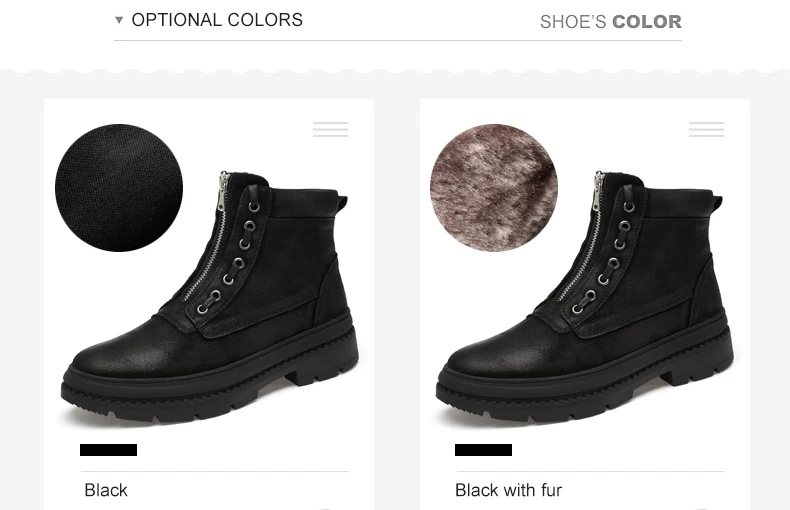Click the zipper pull on right boot

(x=598, y=192)
